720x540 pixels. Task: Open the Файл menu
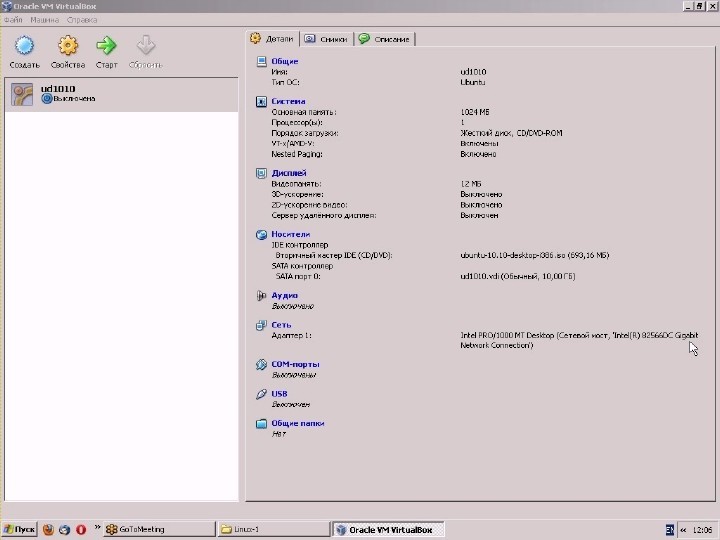(13, 20)
